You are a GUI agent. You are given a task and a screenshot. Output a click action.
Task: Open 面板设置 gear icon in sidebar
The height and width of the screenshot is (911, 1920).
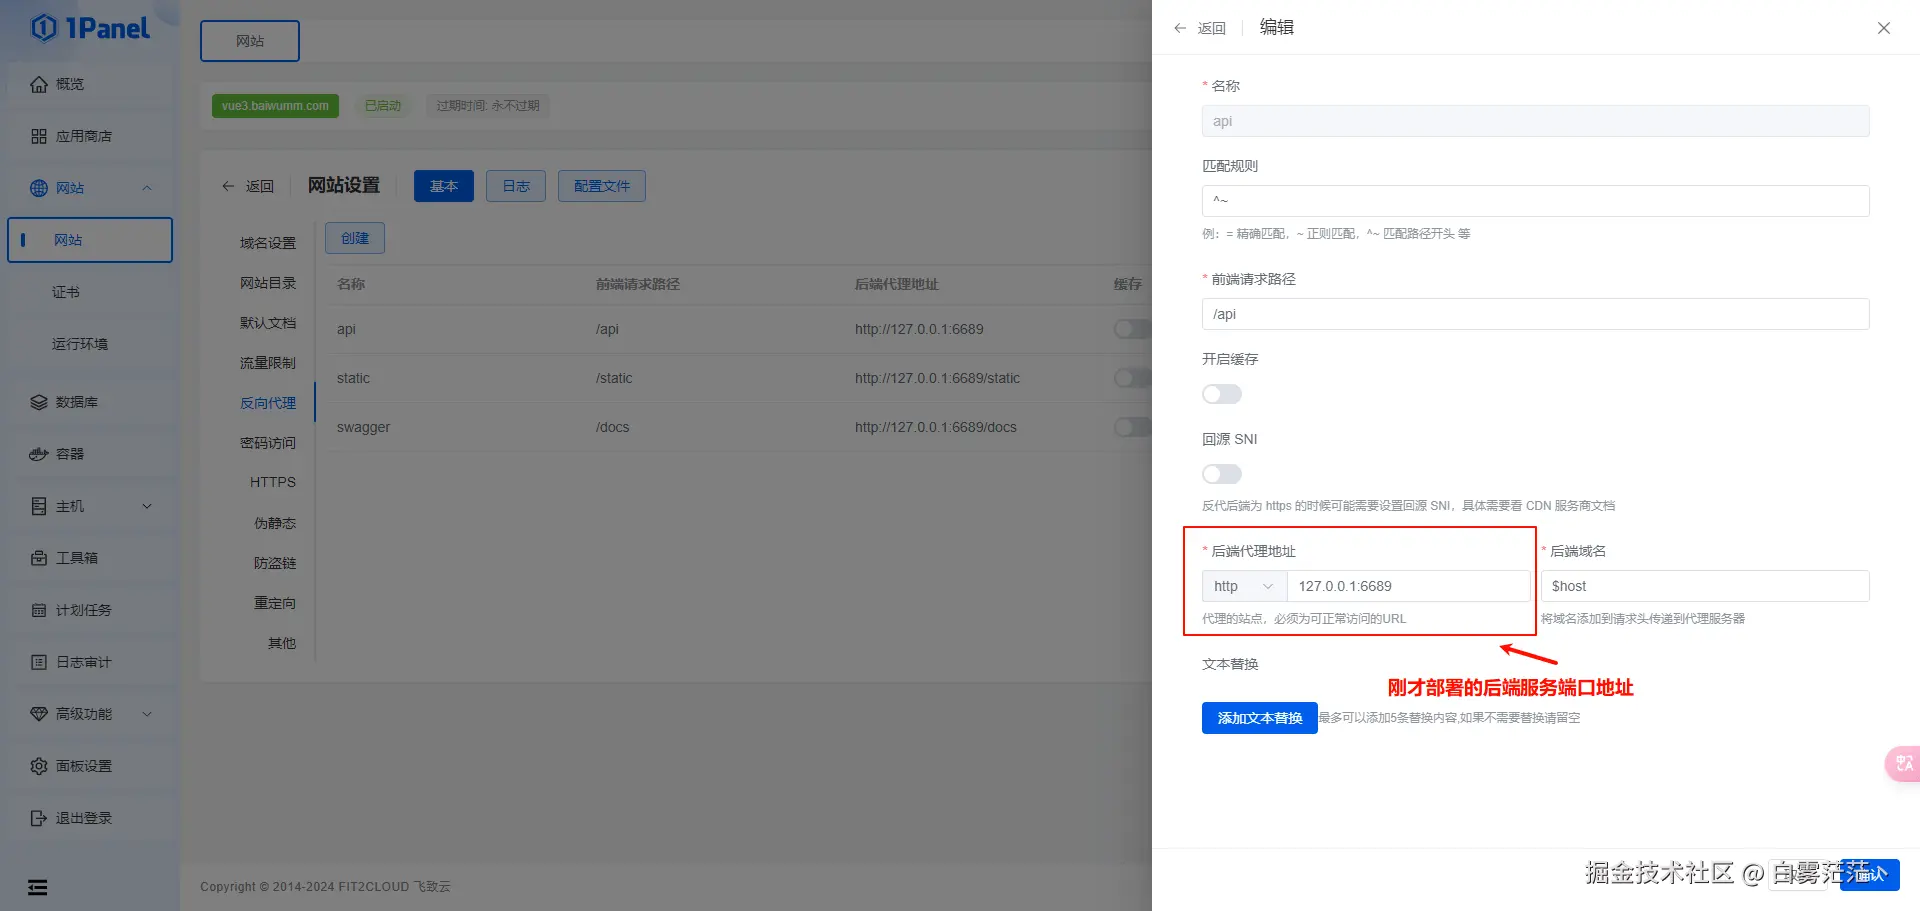39,766
